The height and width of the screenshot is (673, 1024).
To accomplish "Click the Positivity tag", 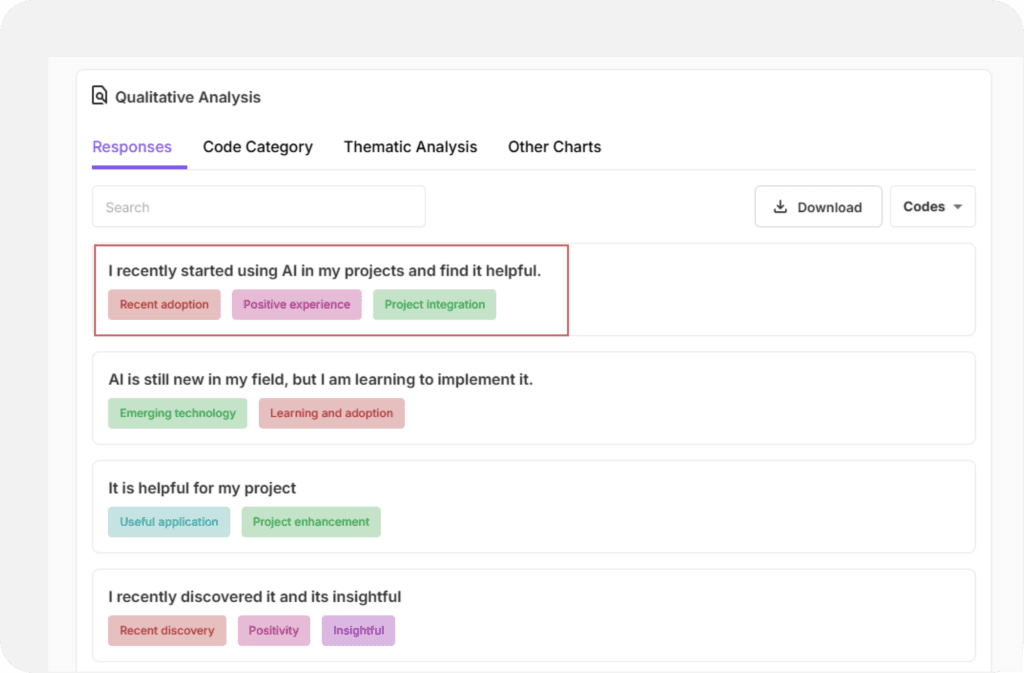I will pyautogui.click(x=273, y=631).
